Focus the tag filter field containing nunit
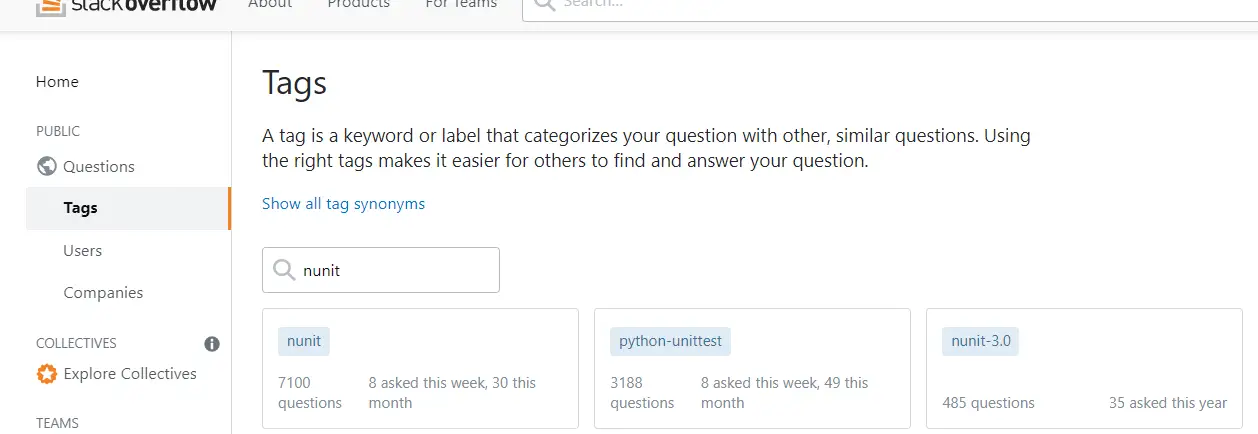 click(x=381, y=270)
